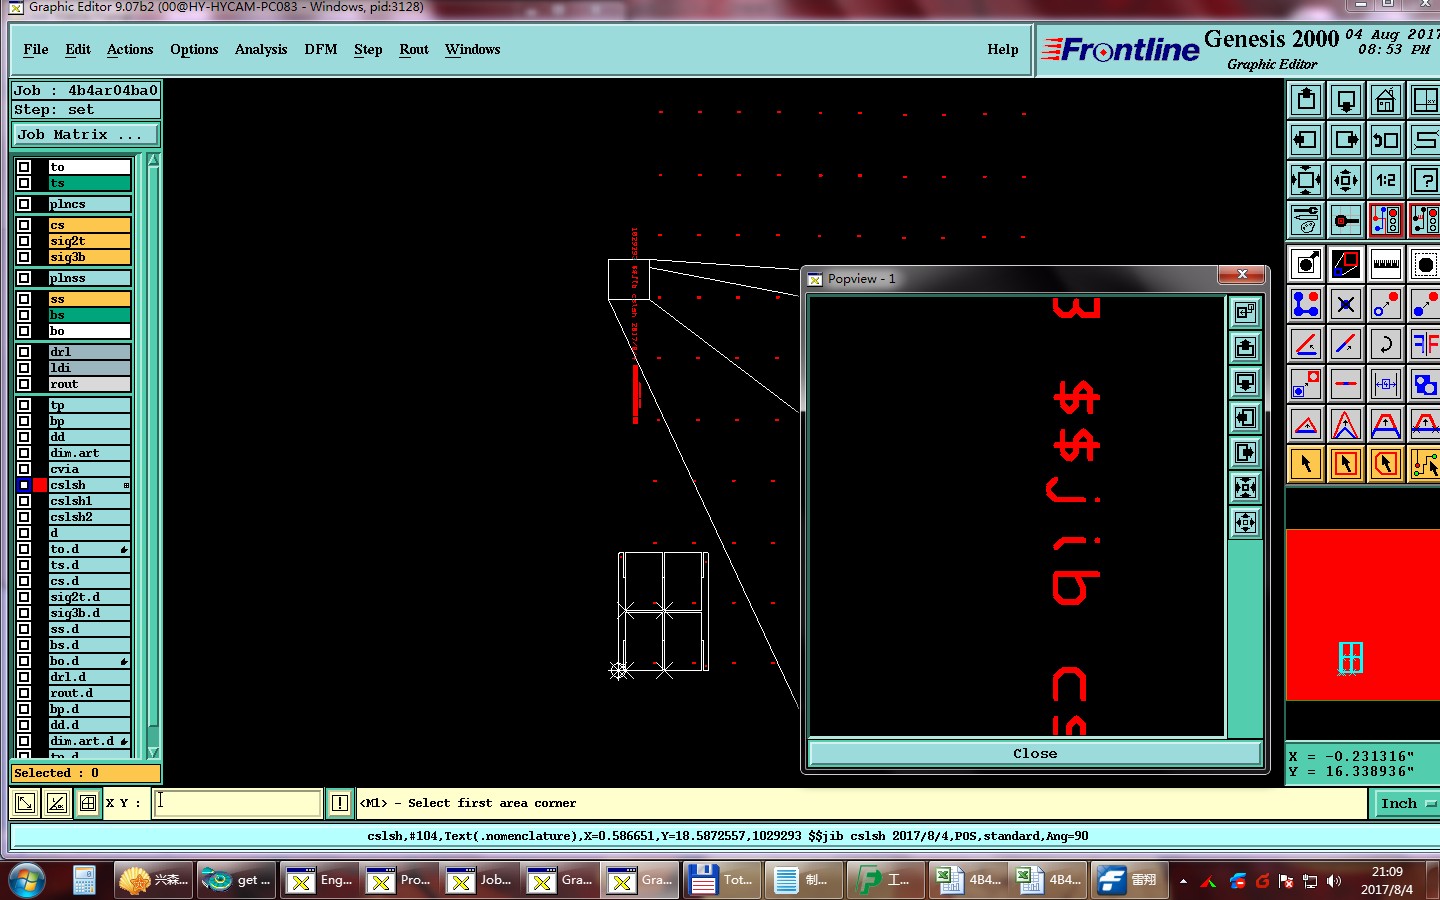Viewport: 1440px width, 900px height.
Task: Select the dimension width edit tool
Action: coord(1386,384)
